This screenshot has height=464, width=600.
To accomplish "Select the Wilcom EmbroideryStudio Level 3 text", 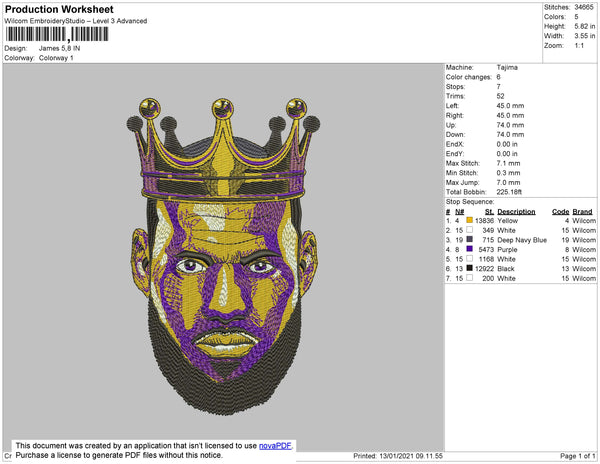I will point(76,21).
